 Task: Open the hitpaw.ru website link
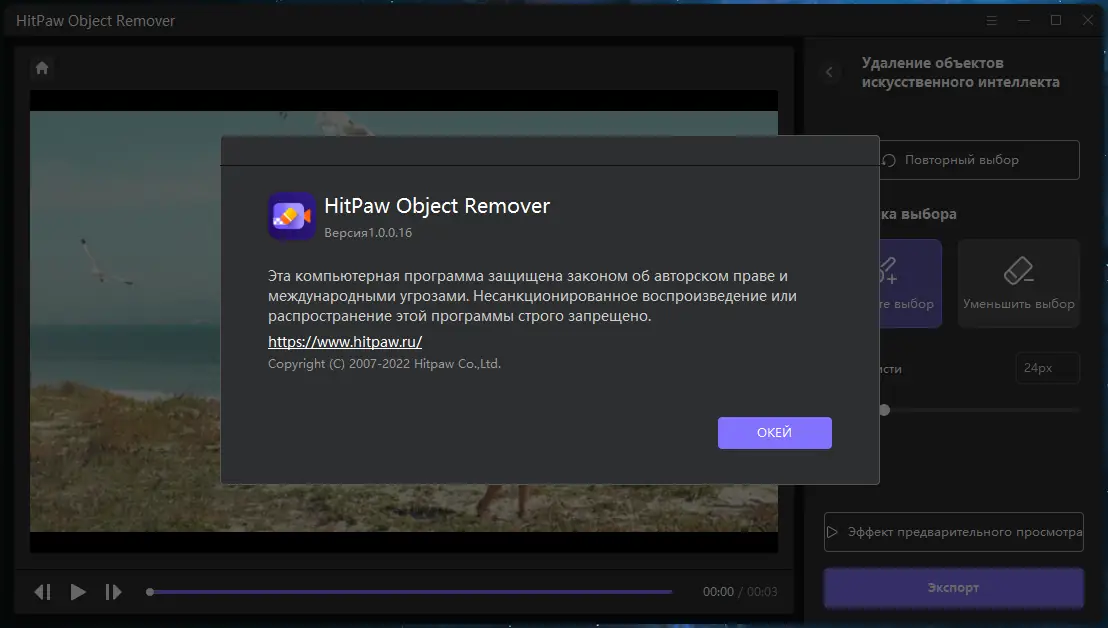click(344, 341)
